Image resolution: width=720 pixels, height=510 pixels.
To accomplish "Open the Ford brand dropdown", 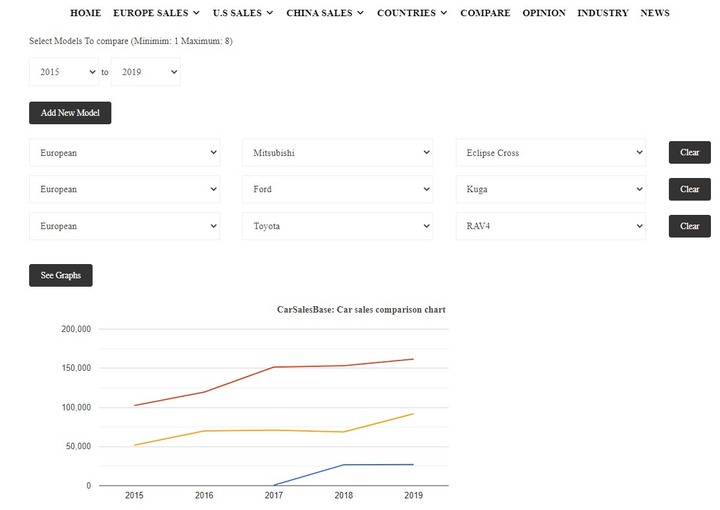I will 337,189.
